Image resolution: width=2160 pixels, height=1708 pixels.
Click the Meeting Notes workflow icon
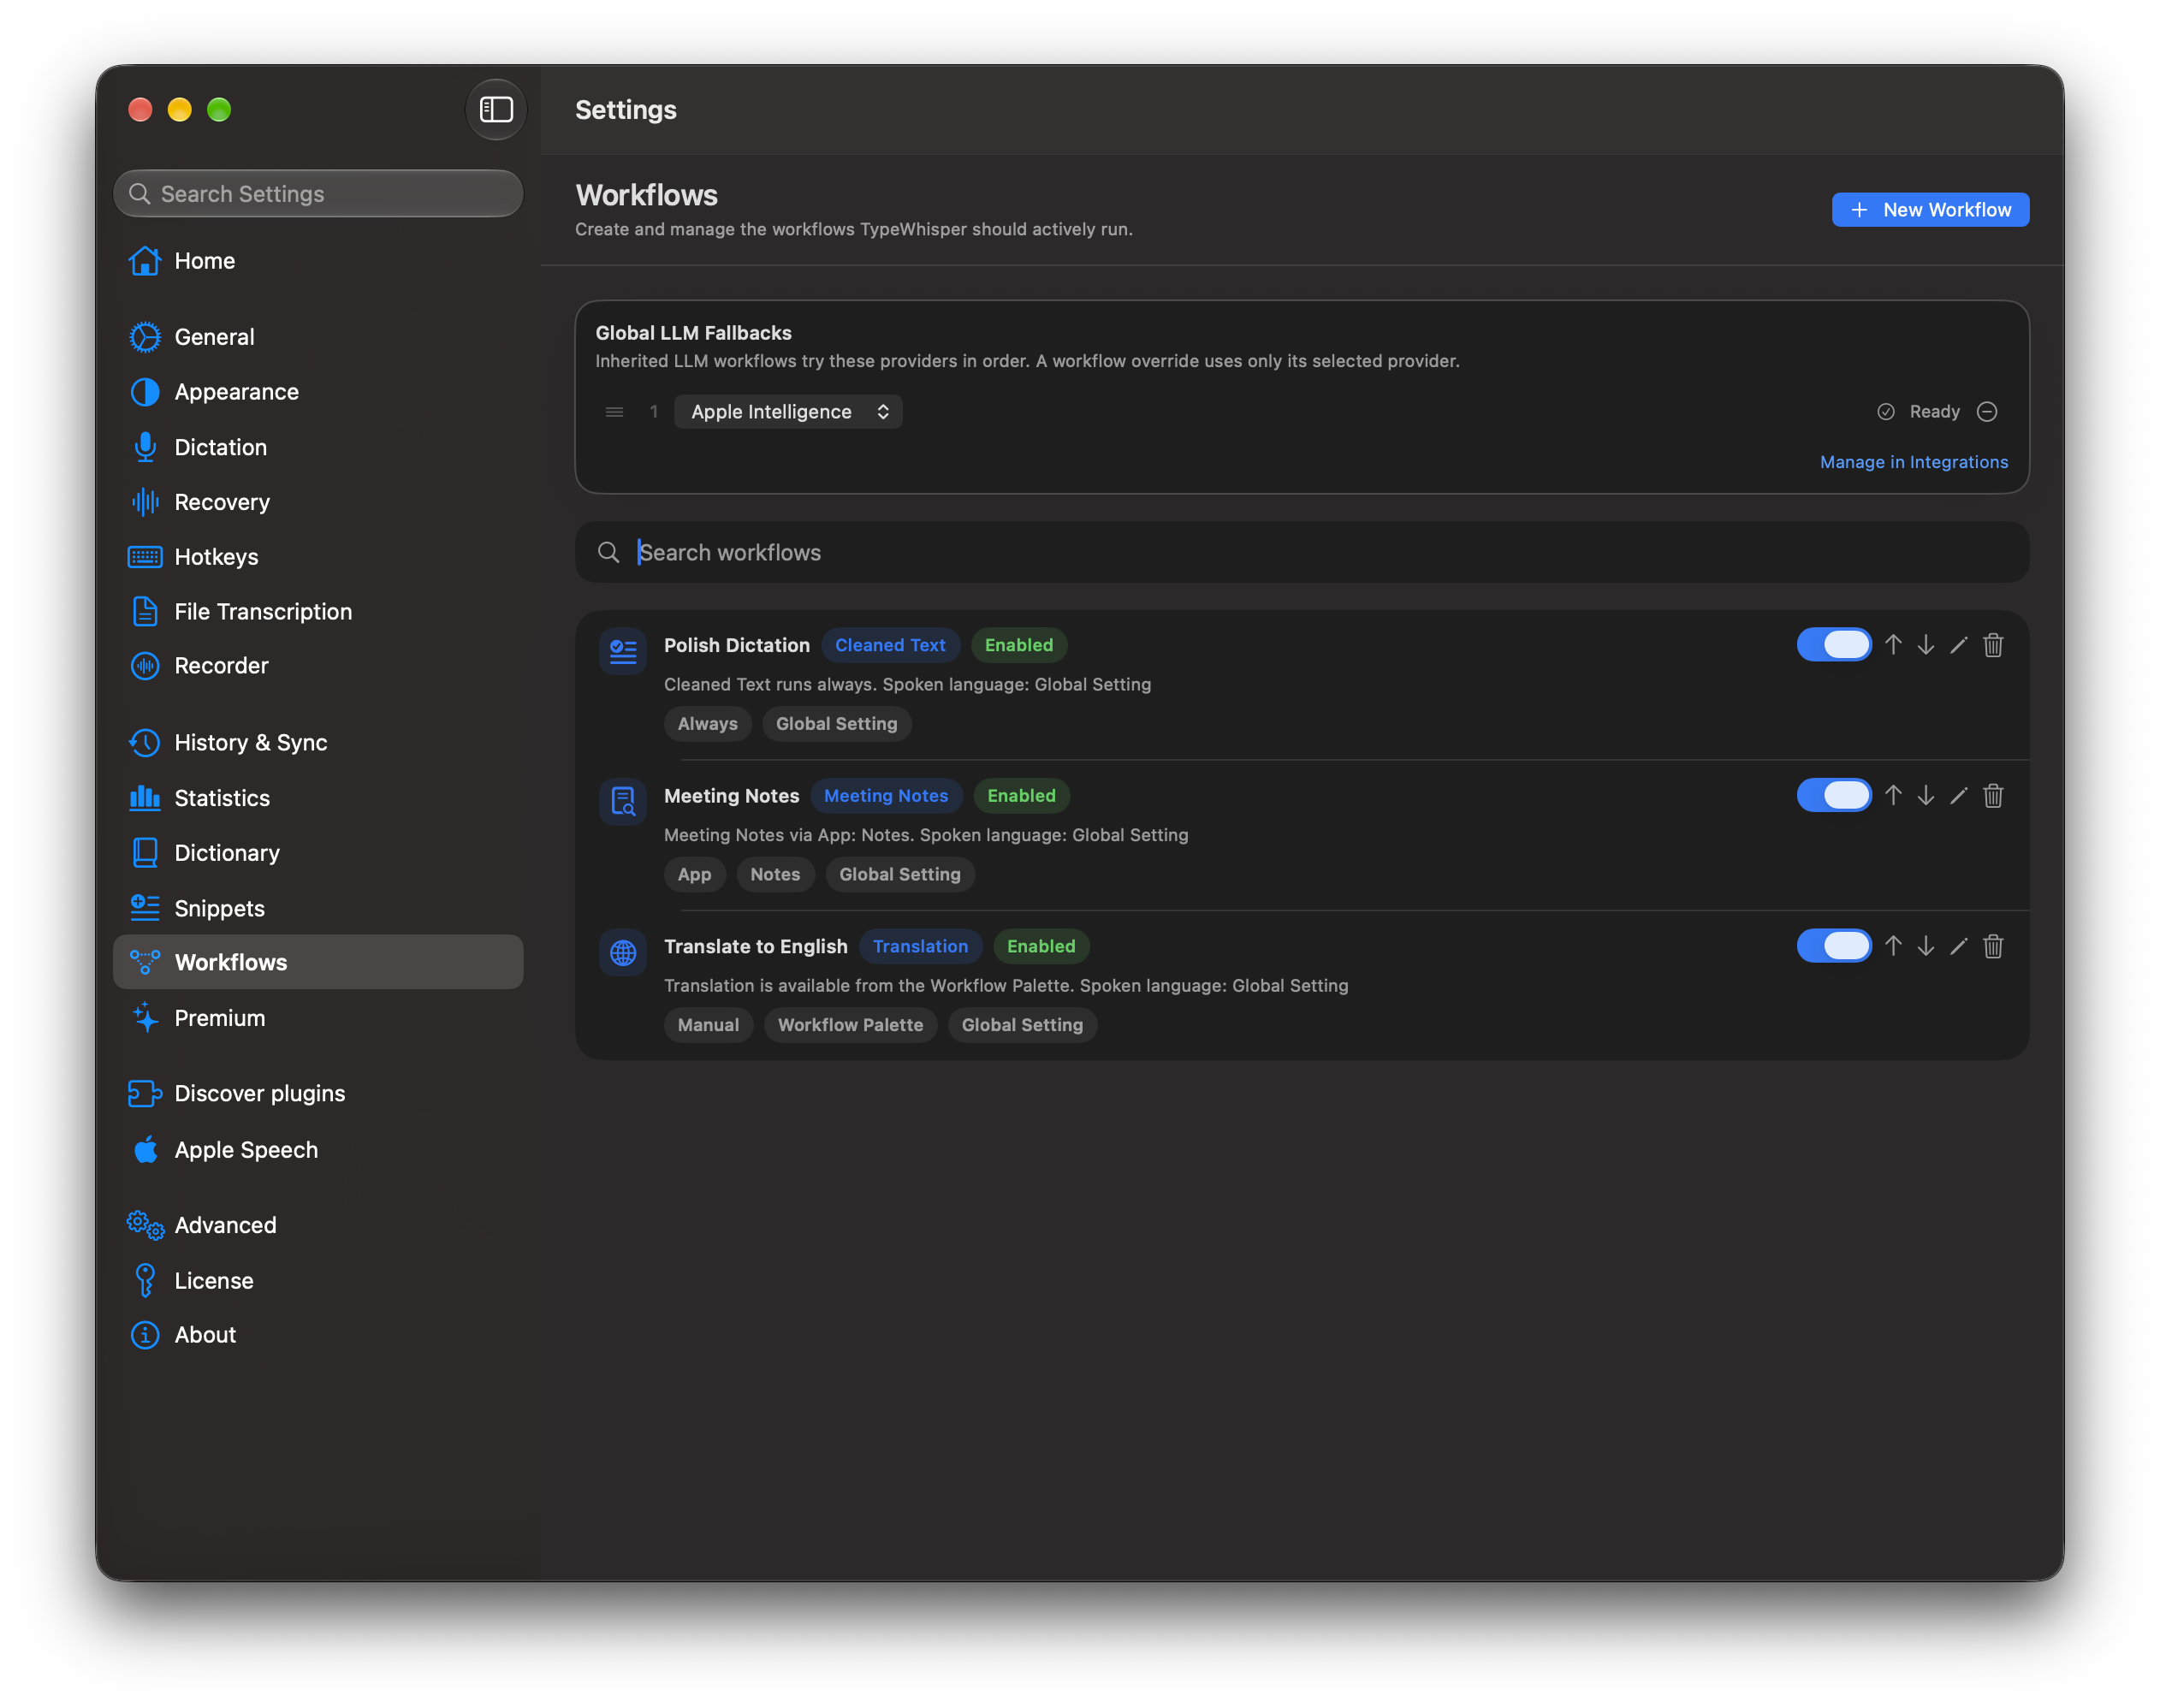[623, 802]
